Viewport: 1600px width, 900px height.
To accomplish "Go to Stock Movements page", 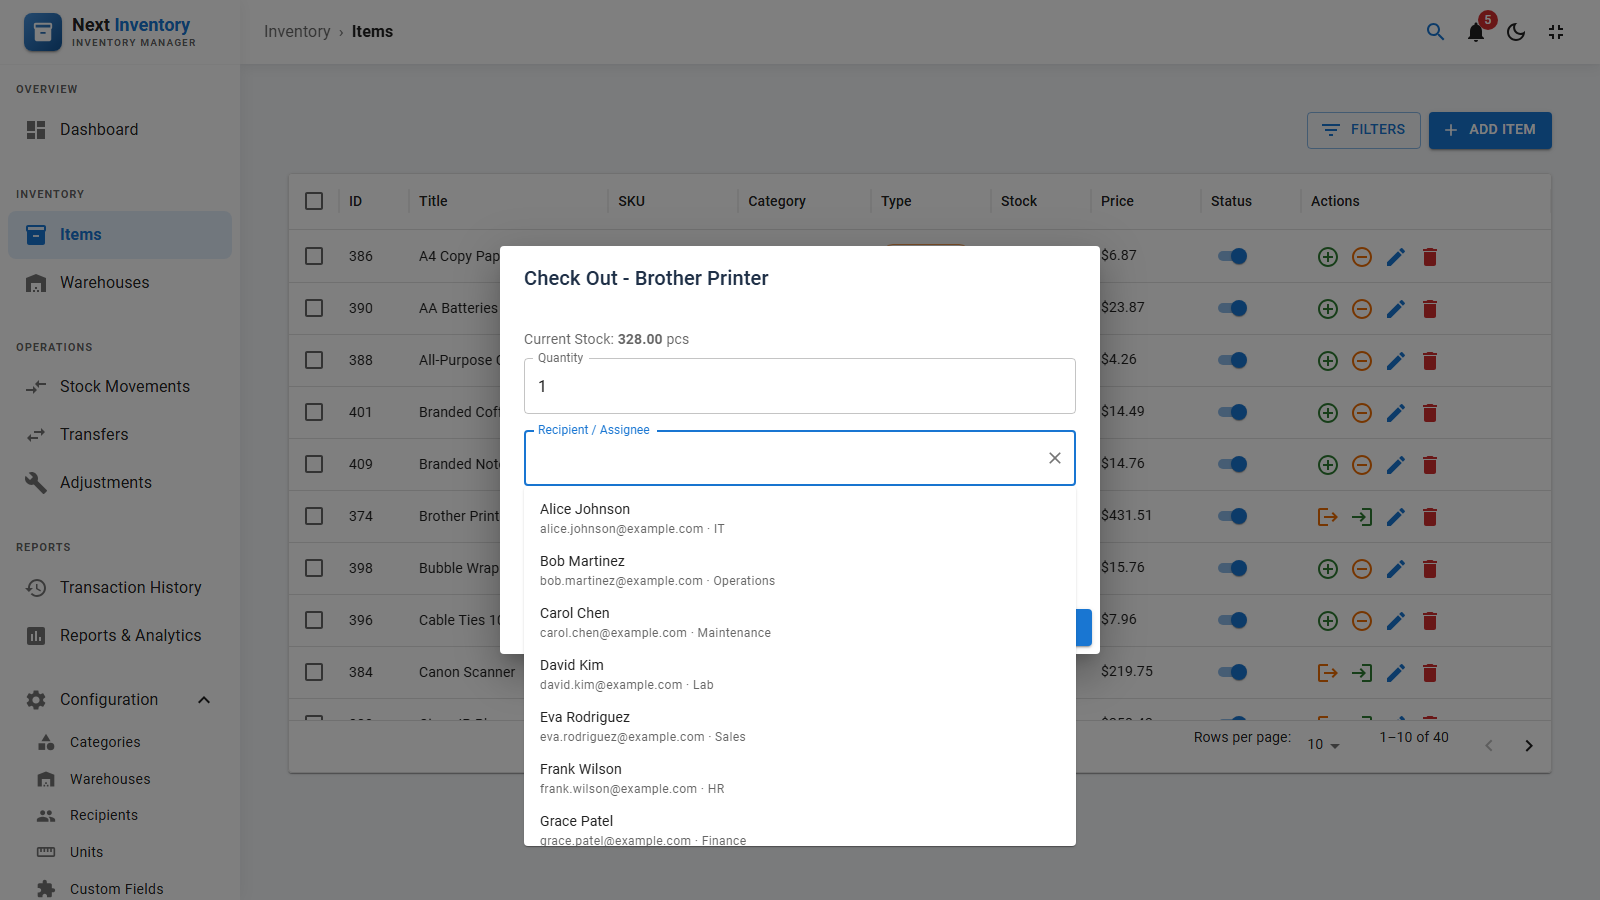I will pos(120,387).
